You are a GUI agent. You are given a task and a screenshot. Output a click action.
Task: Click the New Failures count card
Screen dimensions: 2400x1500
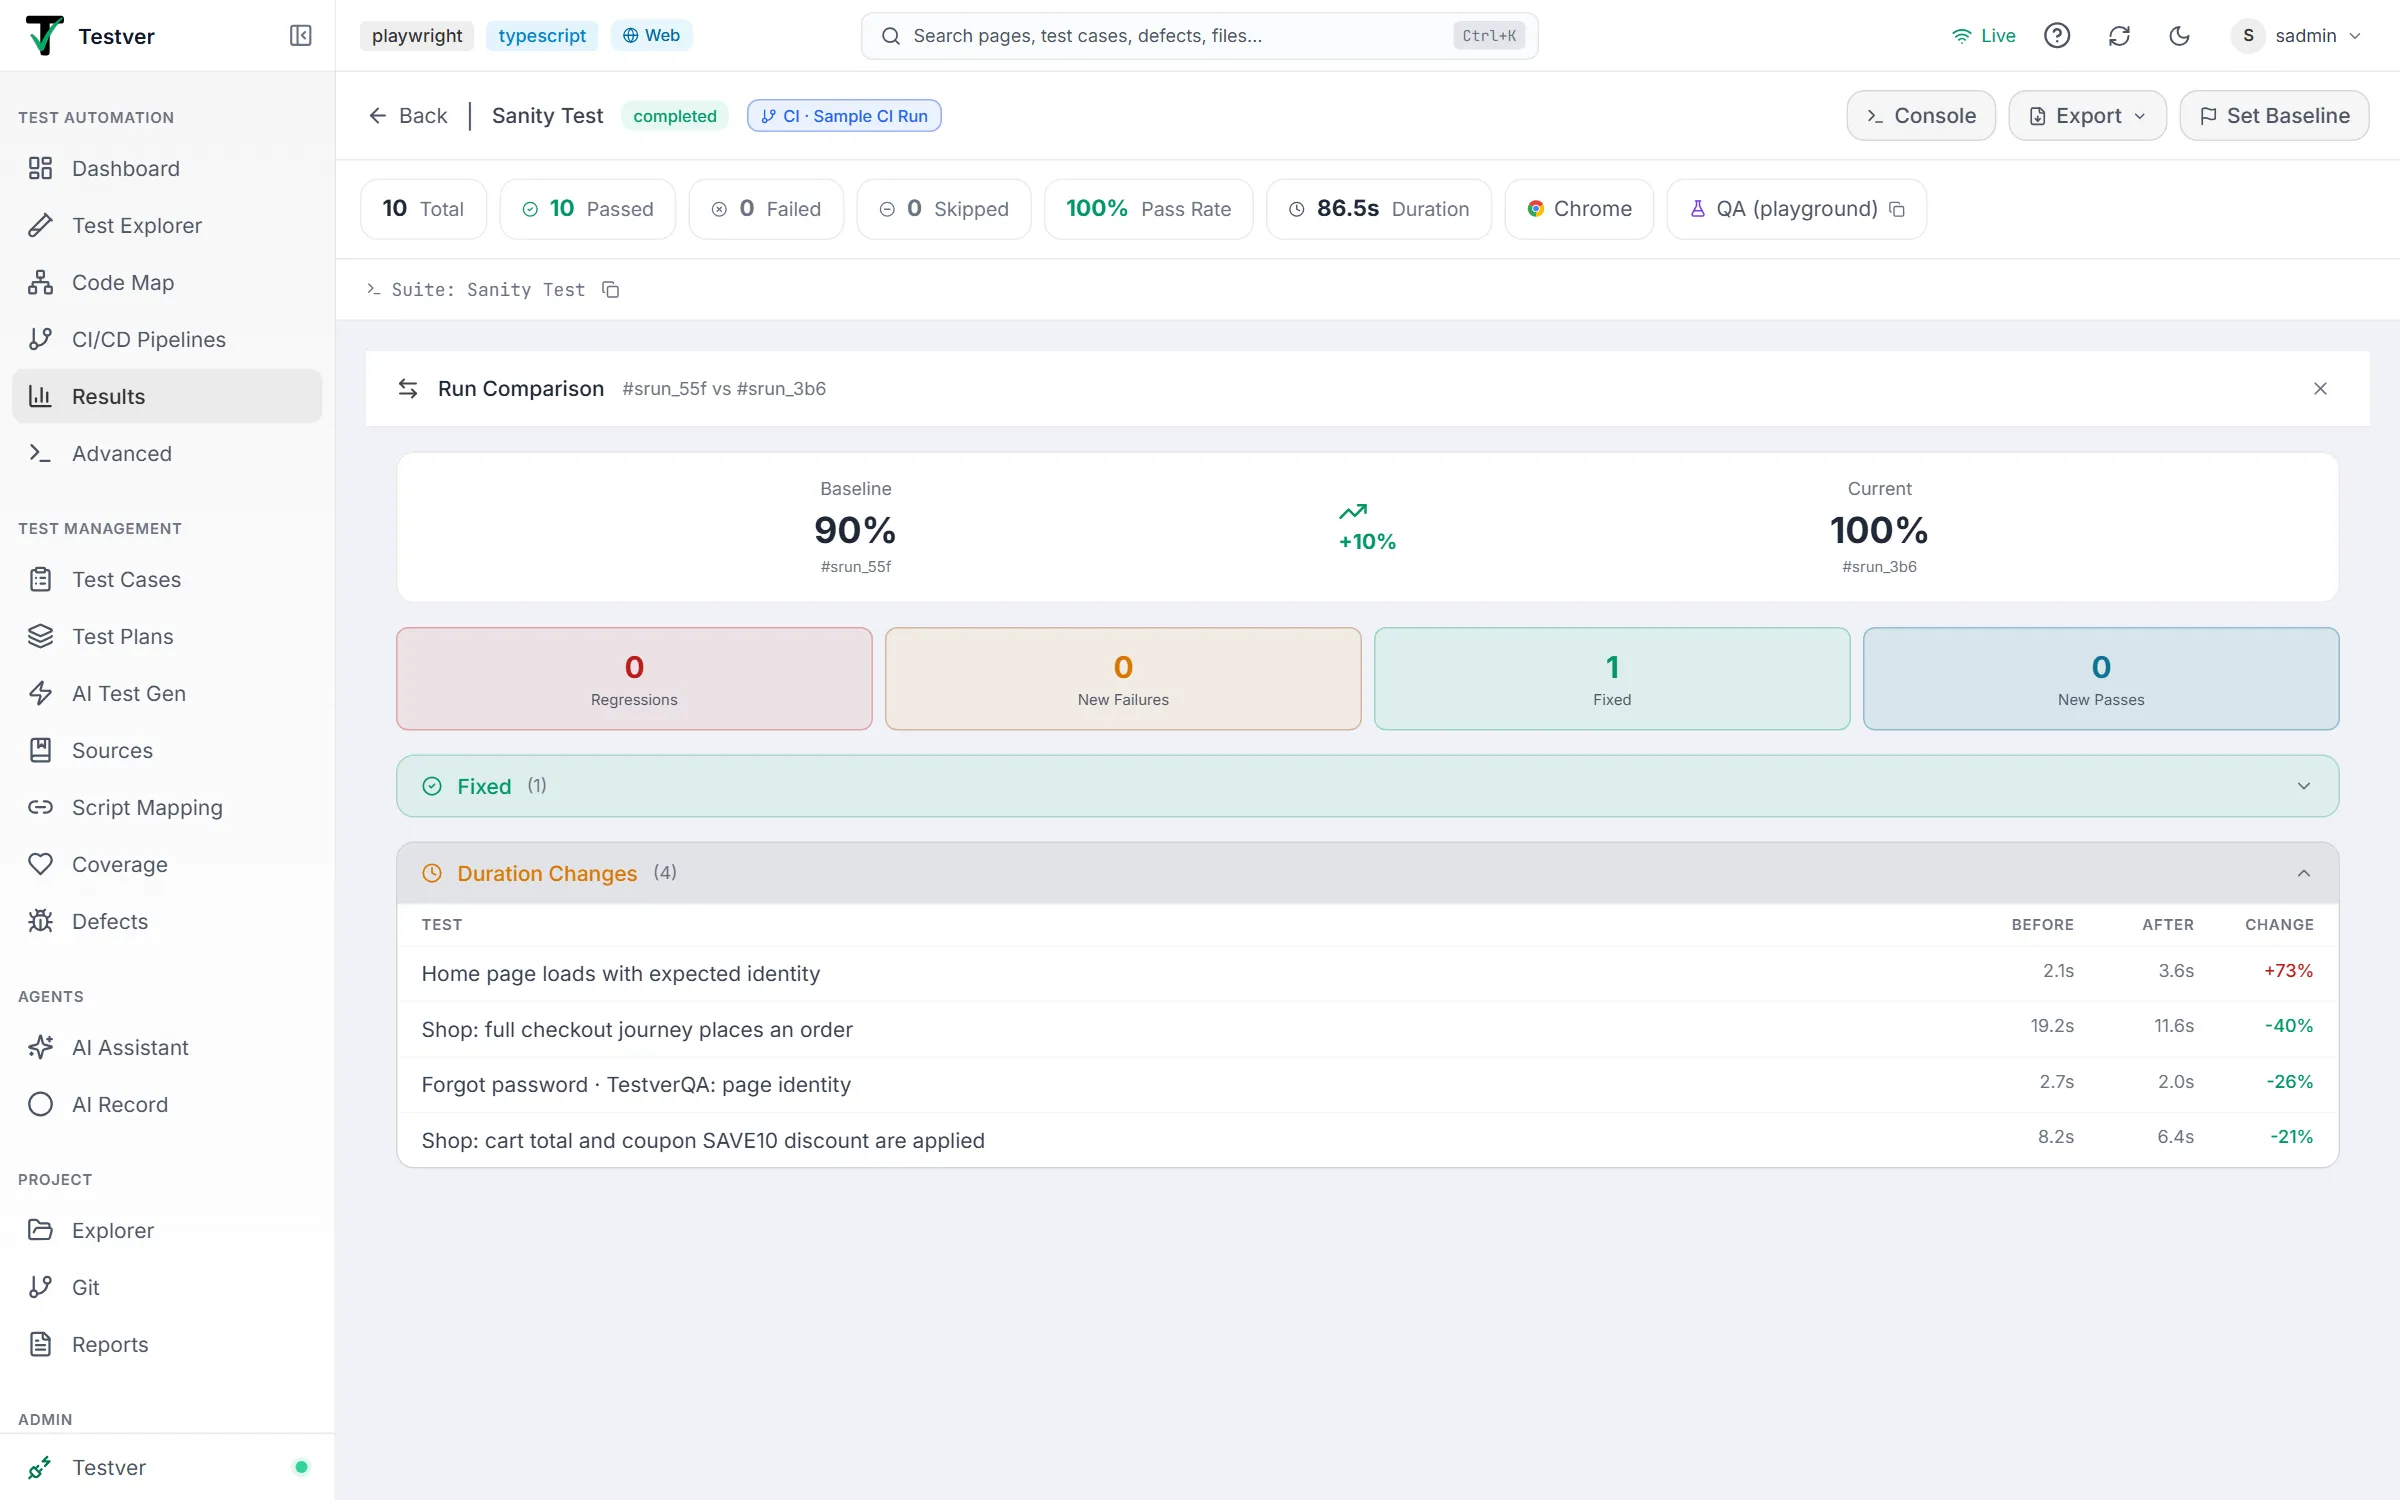(1123, 679)
